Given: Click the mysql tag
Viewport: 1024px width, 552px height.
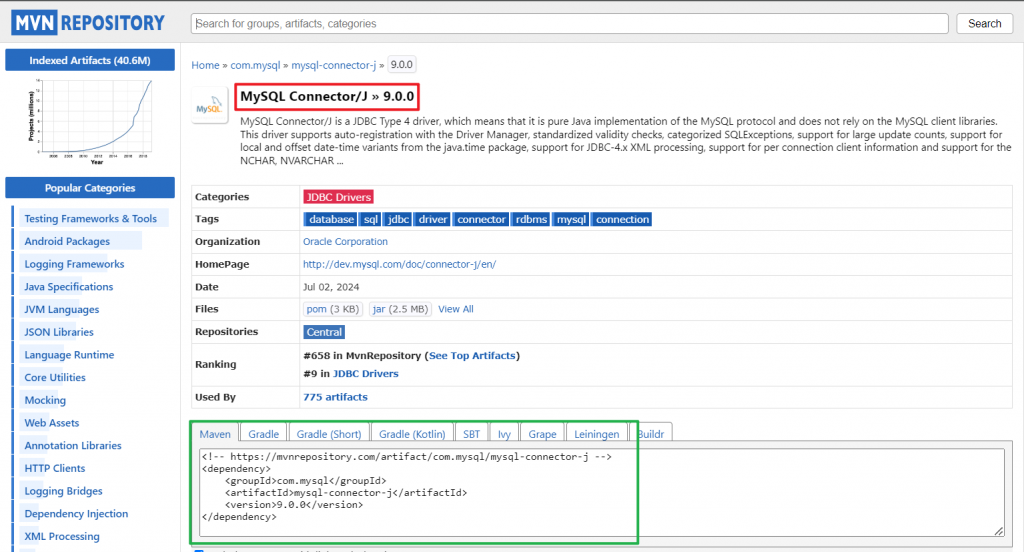Looking at the screenshot, I should pos(571,219).
